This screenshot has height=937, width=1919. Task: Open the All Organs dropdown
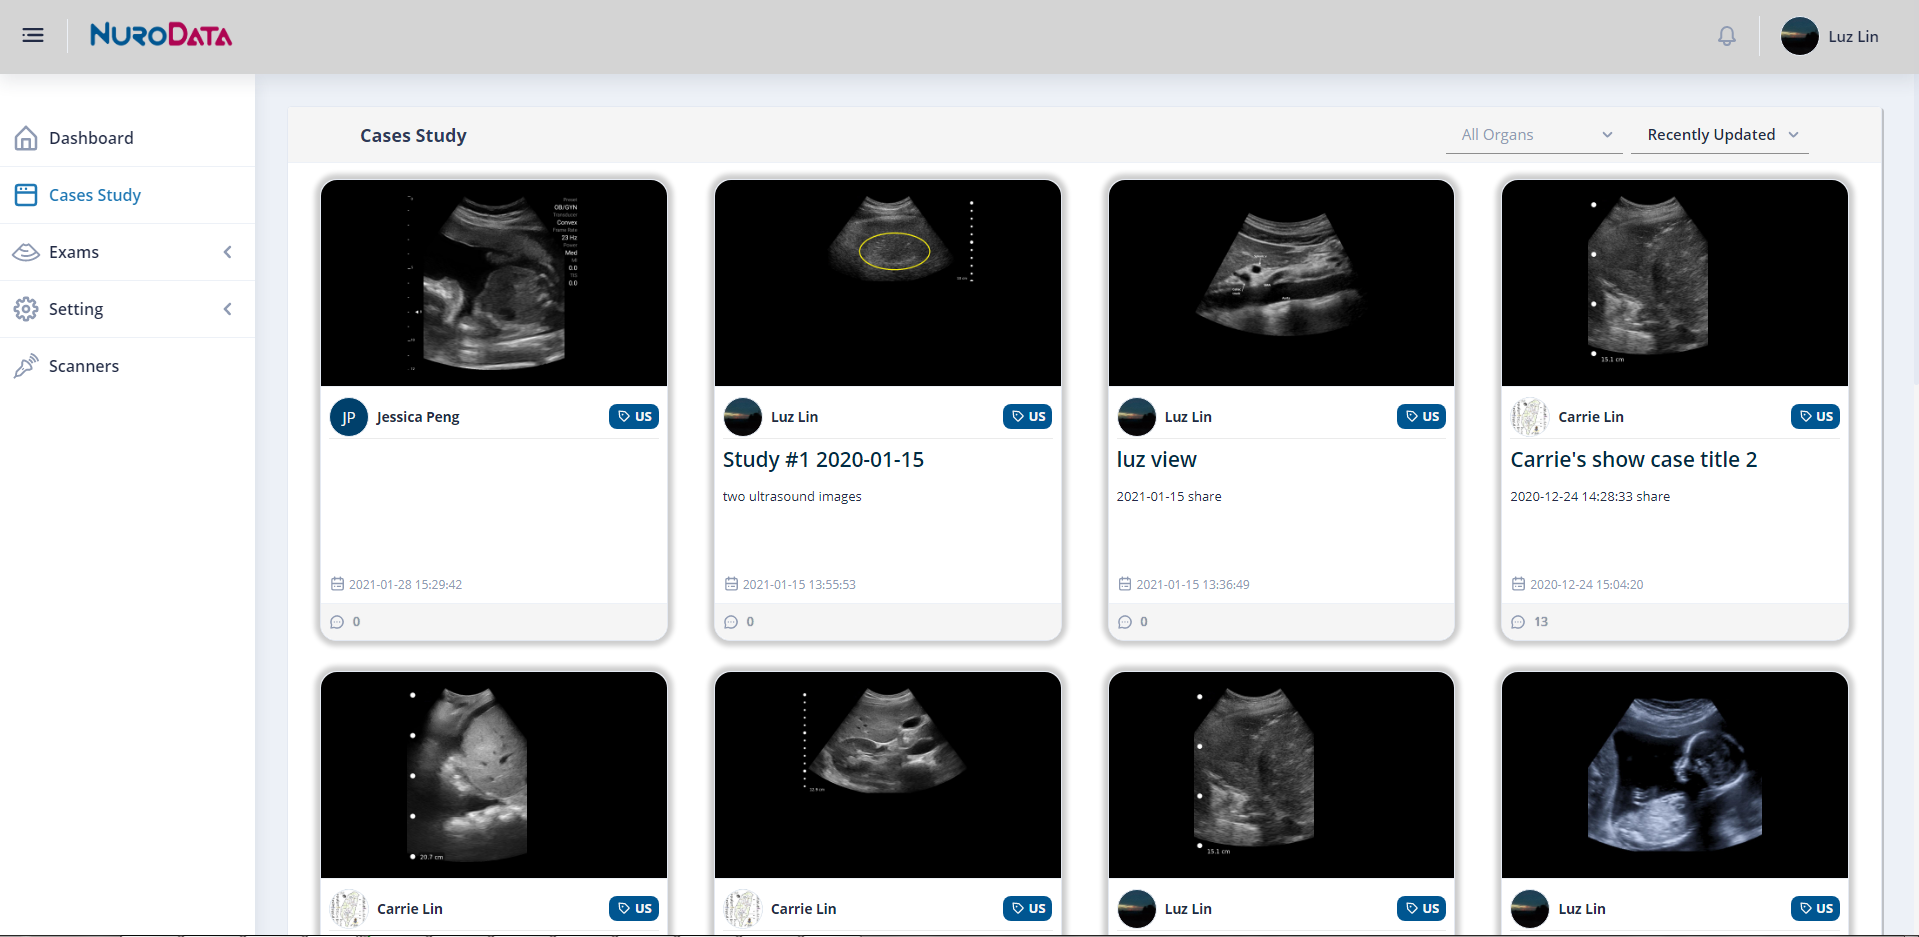pyautogui.click(x=1534, y=135)
